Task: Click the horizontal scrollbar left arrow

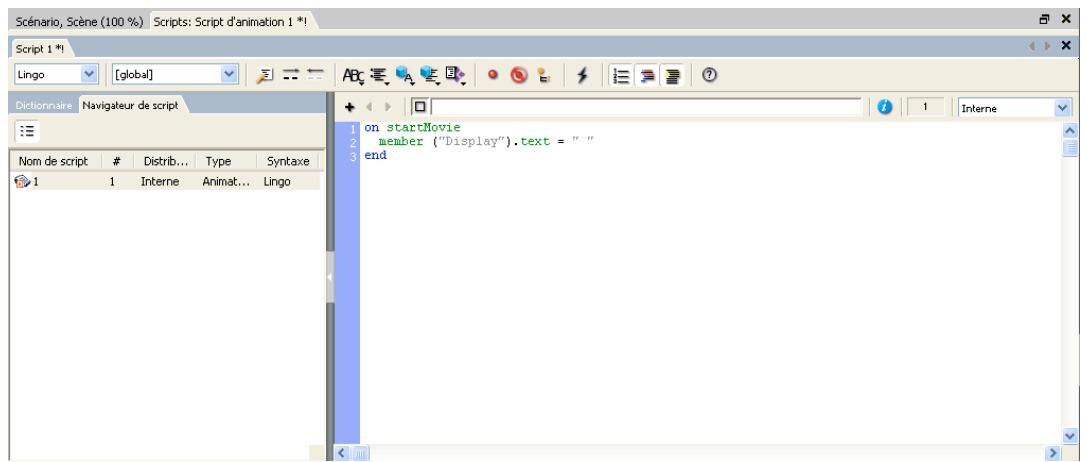Action: 342,454
